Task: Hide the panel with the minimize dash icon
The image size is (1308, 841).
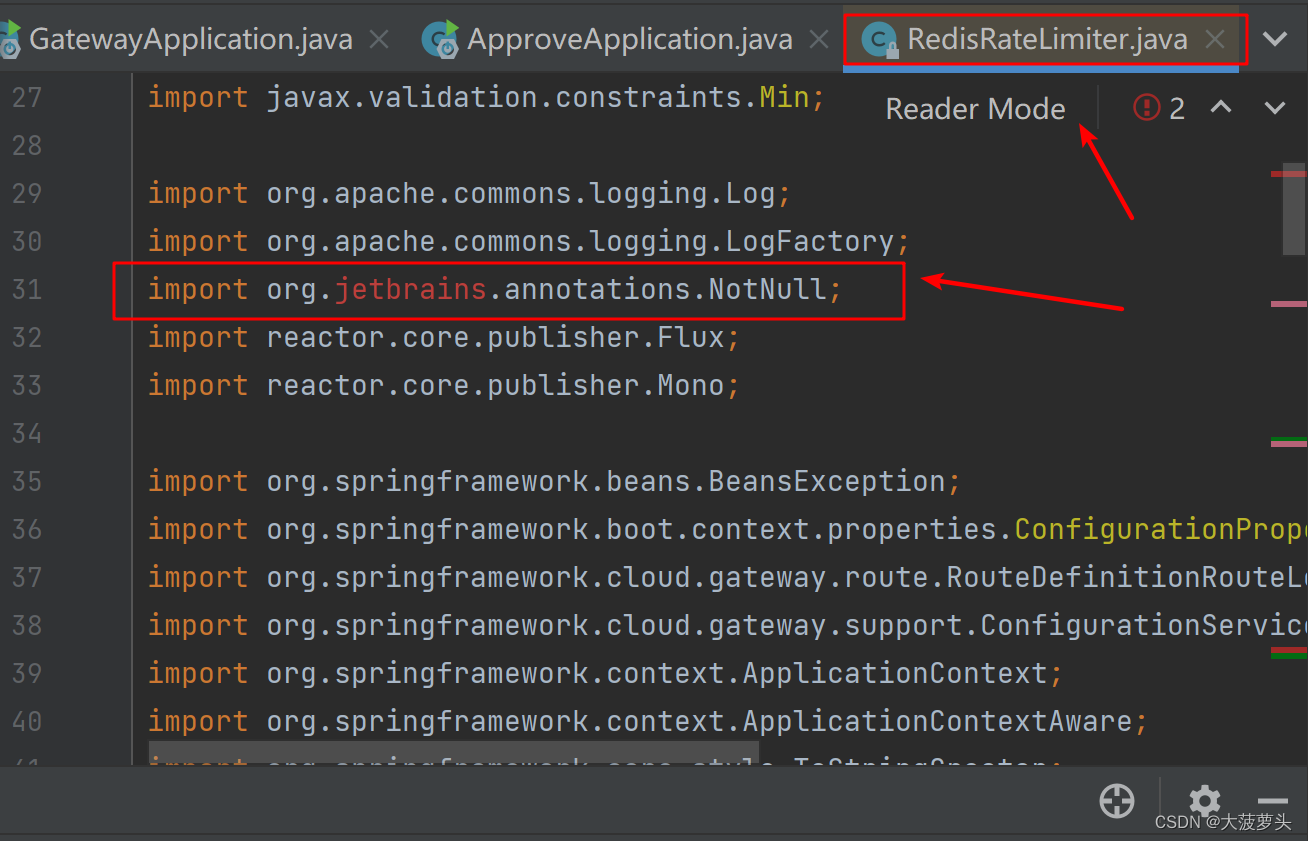Action: click(x=1272, y=801)
